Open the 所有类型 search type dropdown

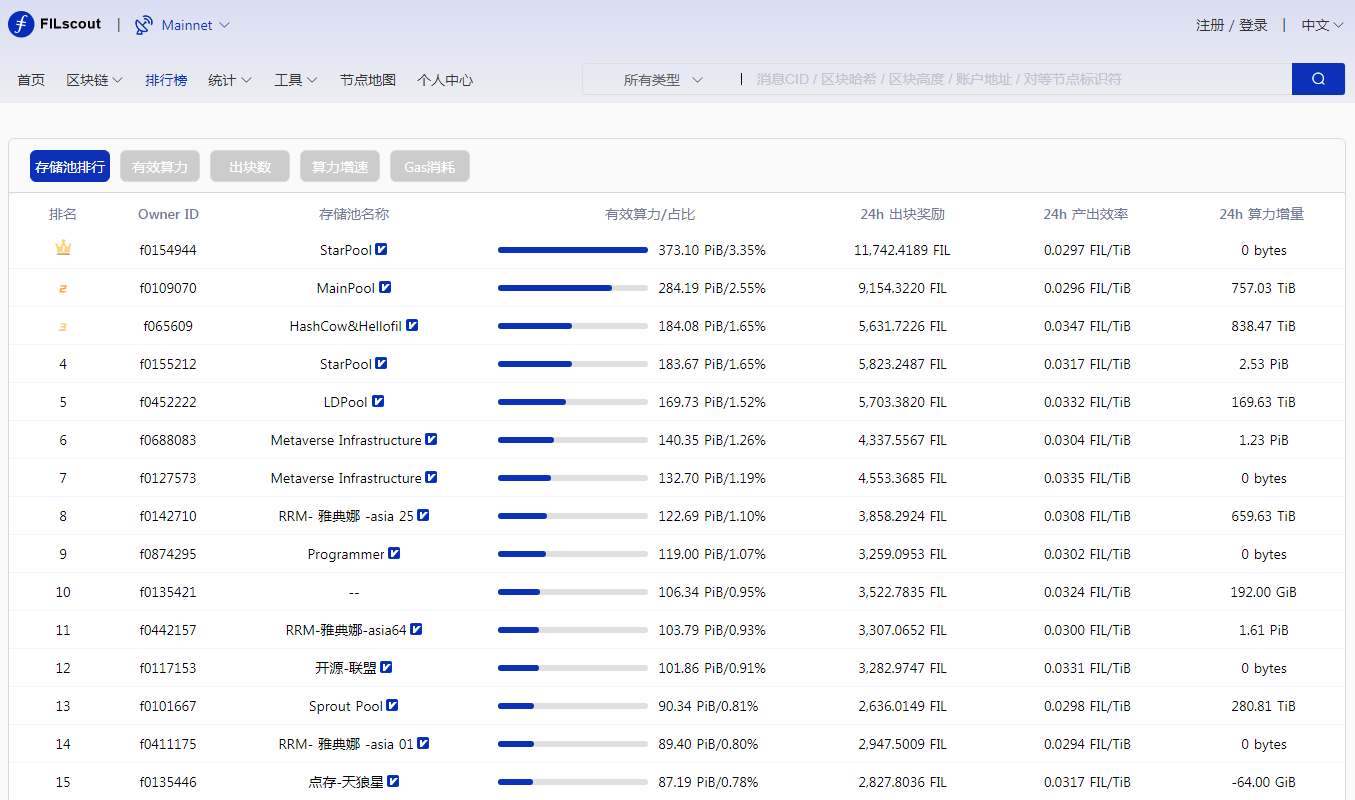pos(662,80)
